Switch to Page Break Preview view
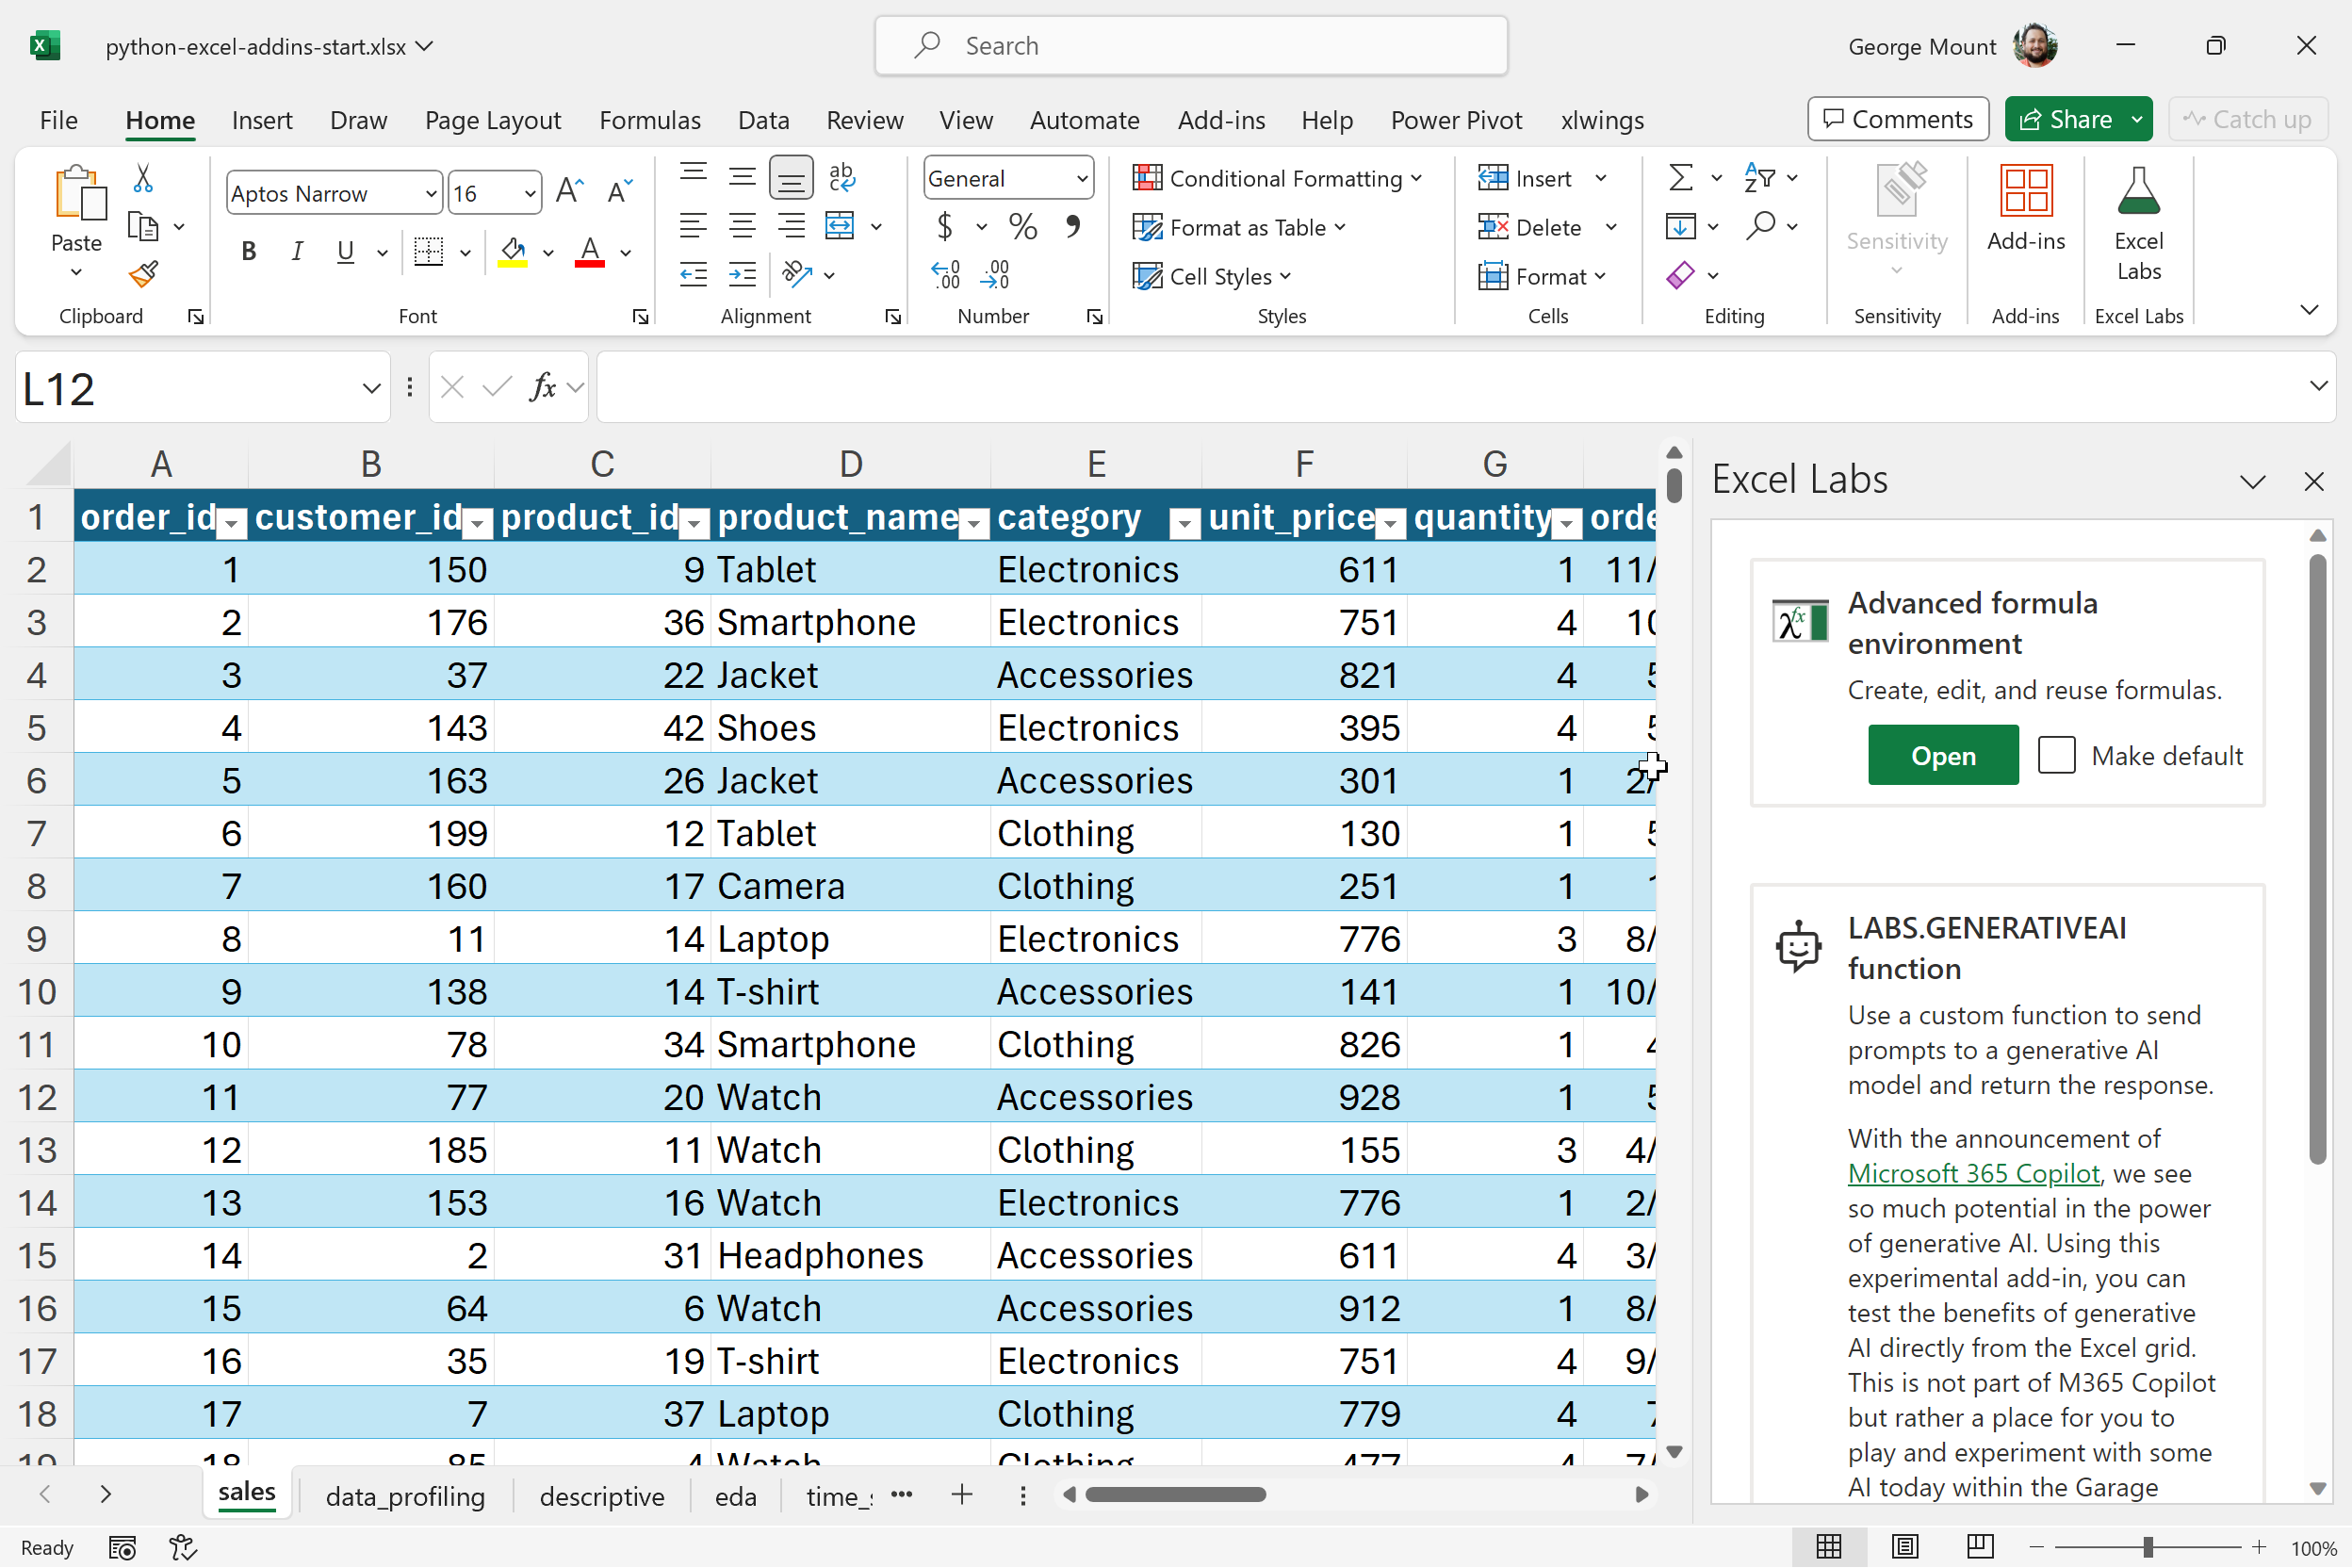The height and width of the screenshot is (1568, 2352). coord(1979,1547)
